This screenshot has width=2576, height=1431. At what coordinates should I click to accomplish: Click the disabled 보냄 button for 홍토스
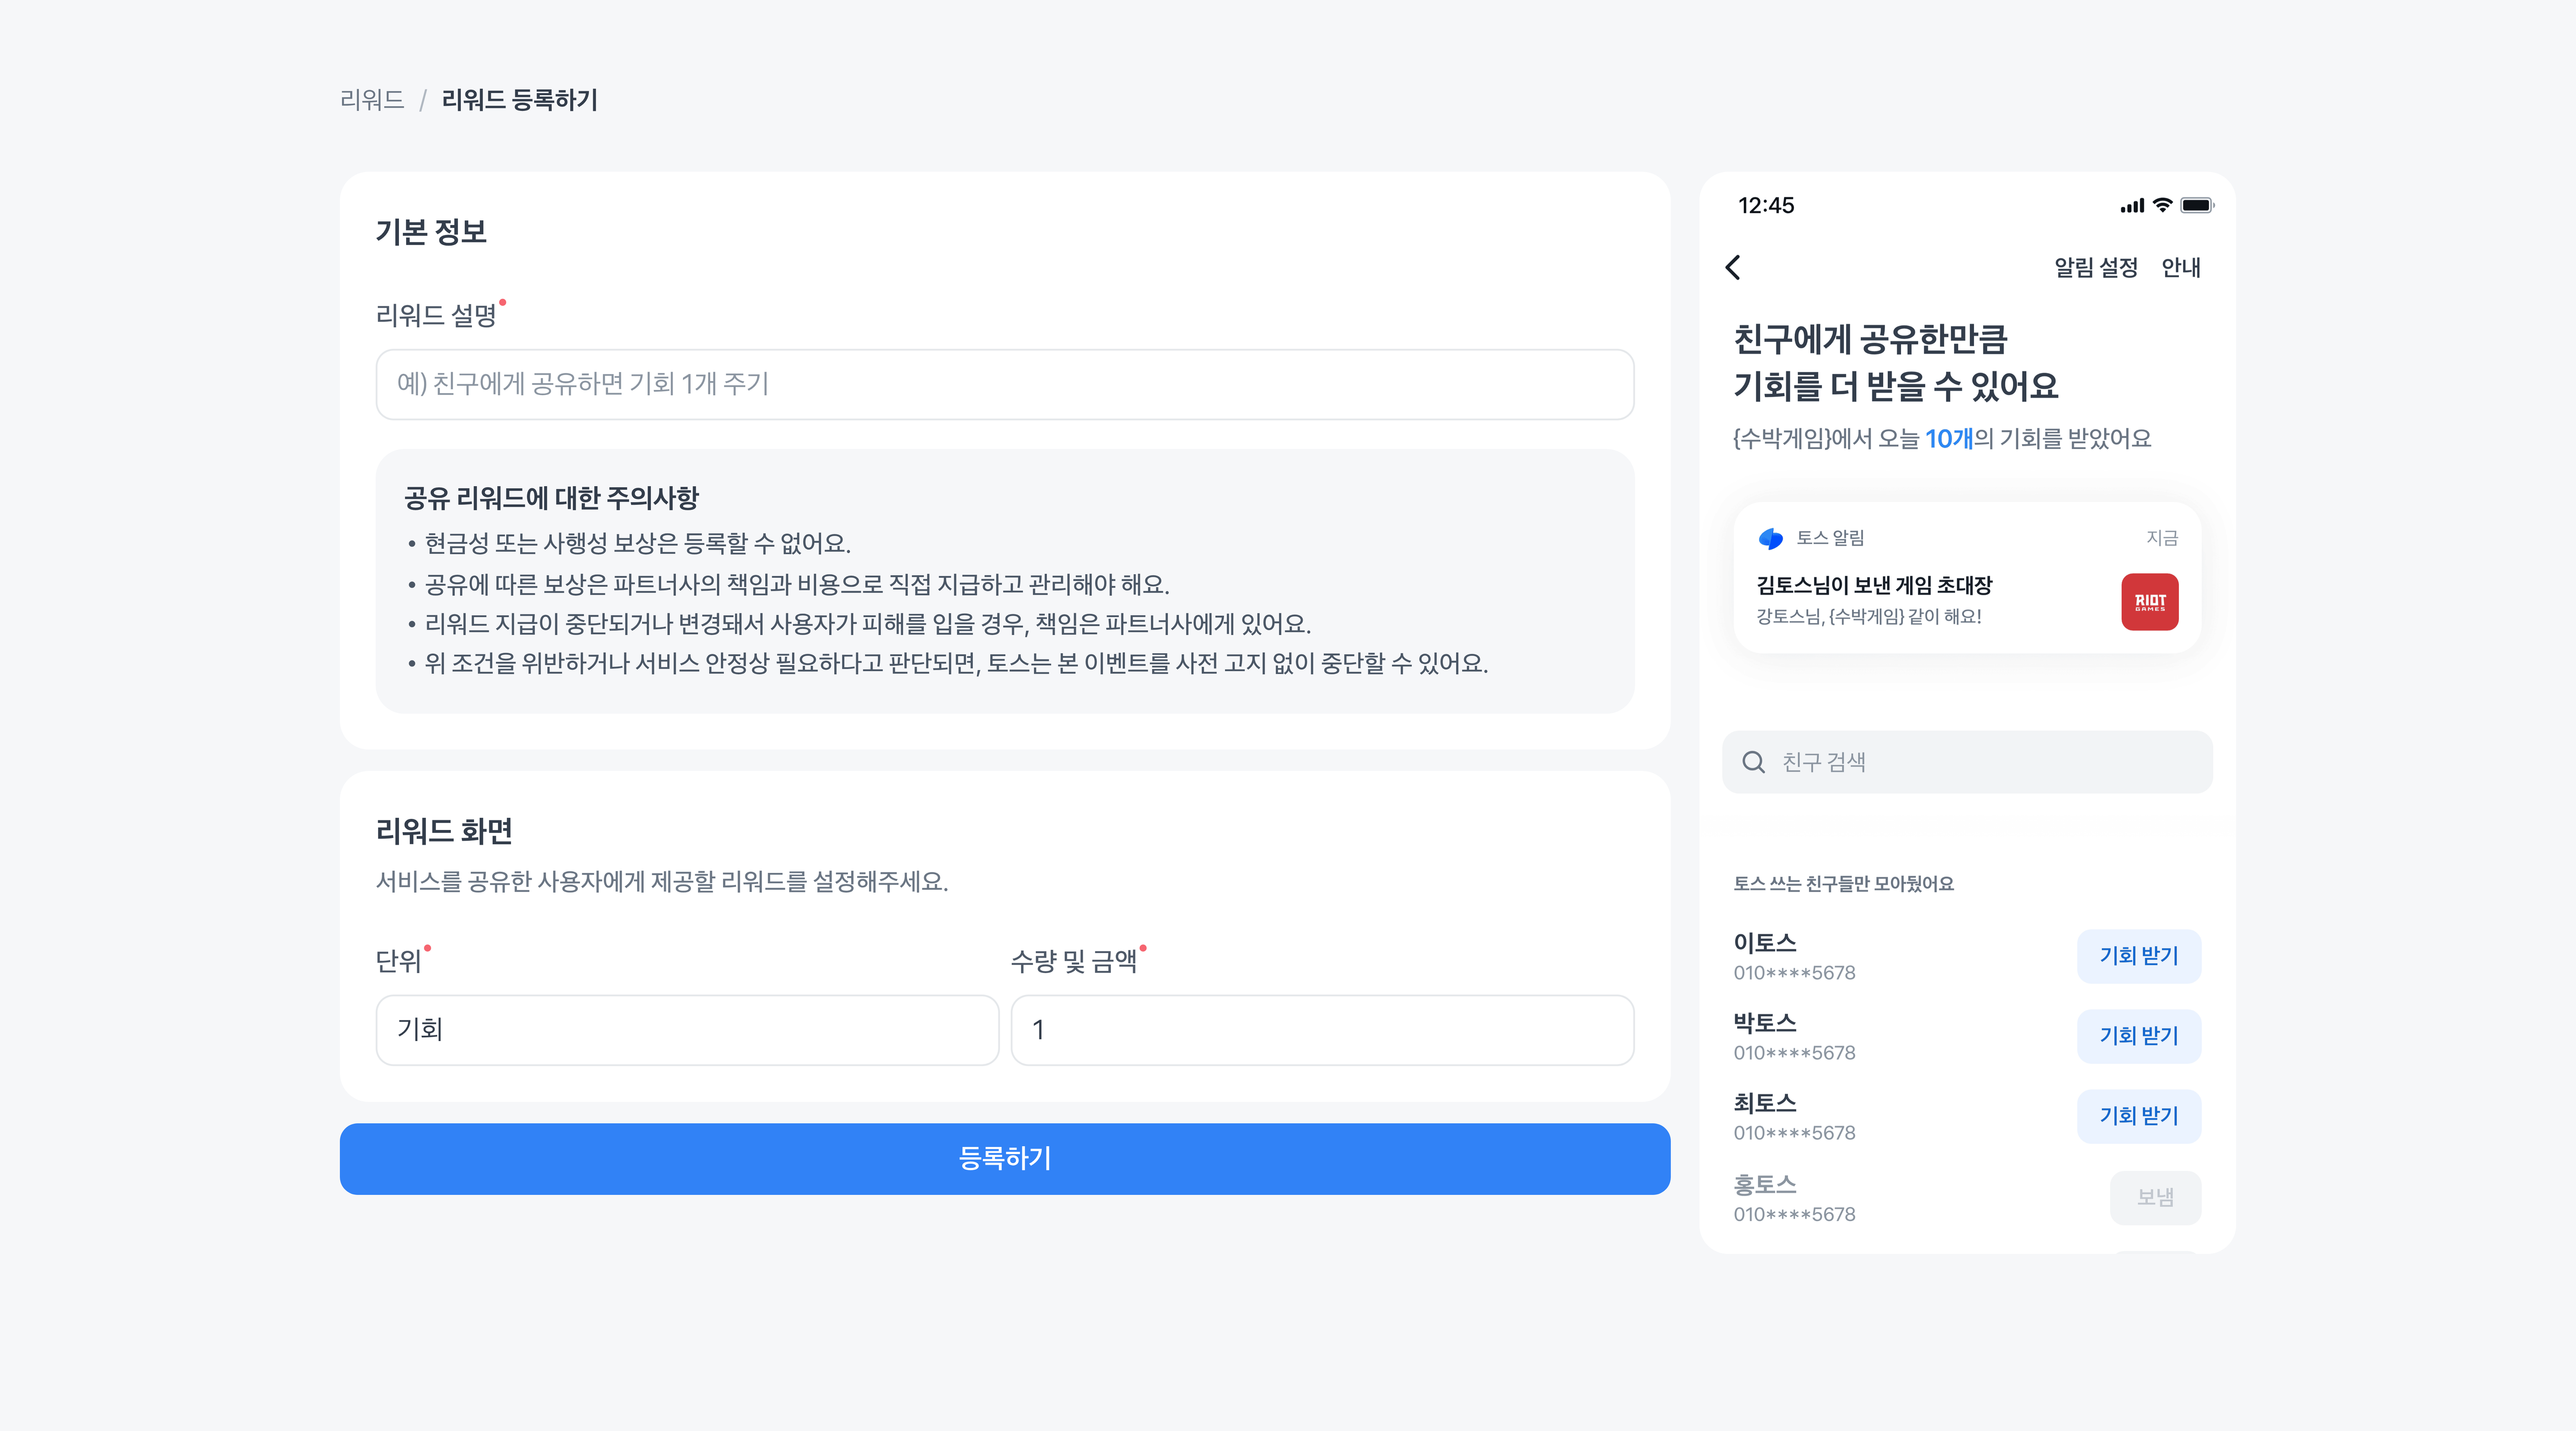(x=2155, y=1197)
